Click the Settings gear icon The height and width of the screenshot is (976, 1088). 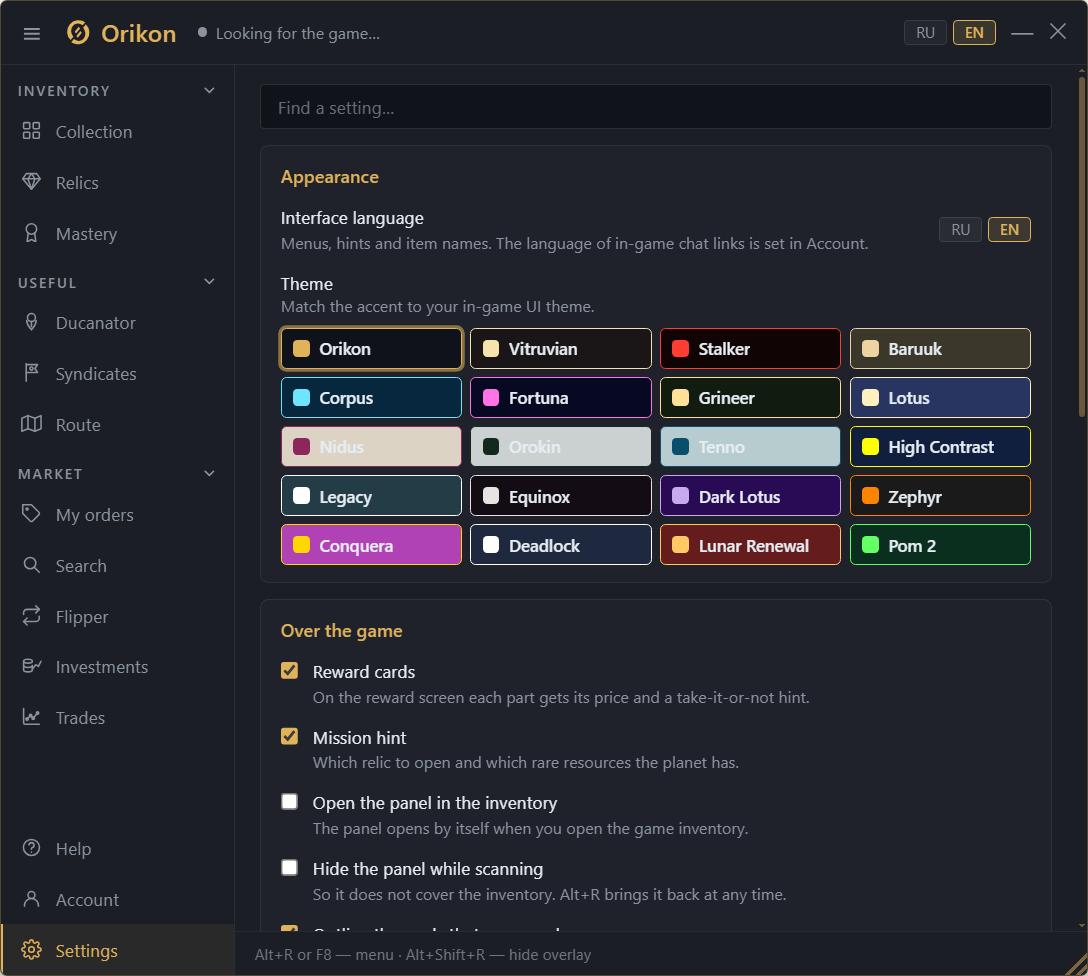coord(31,950)
